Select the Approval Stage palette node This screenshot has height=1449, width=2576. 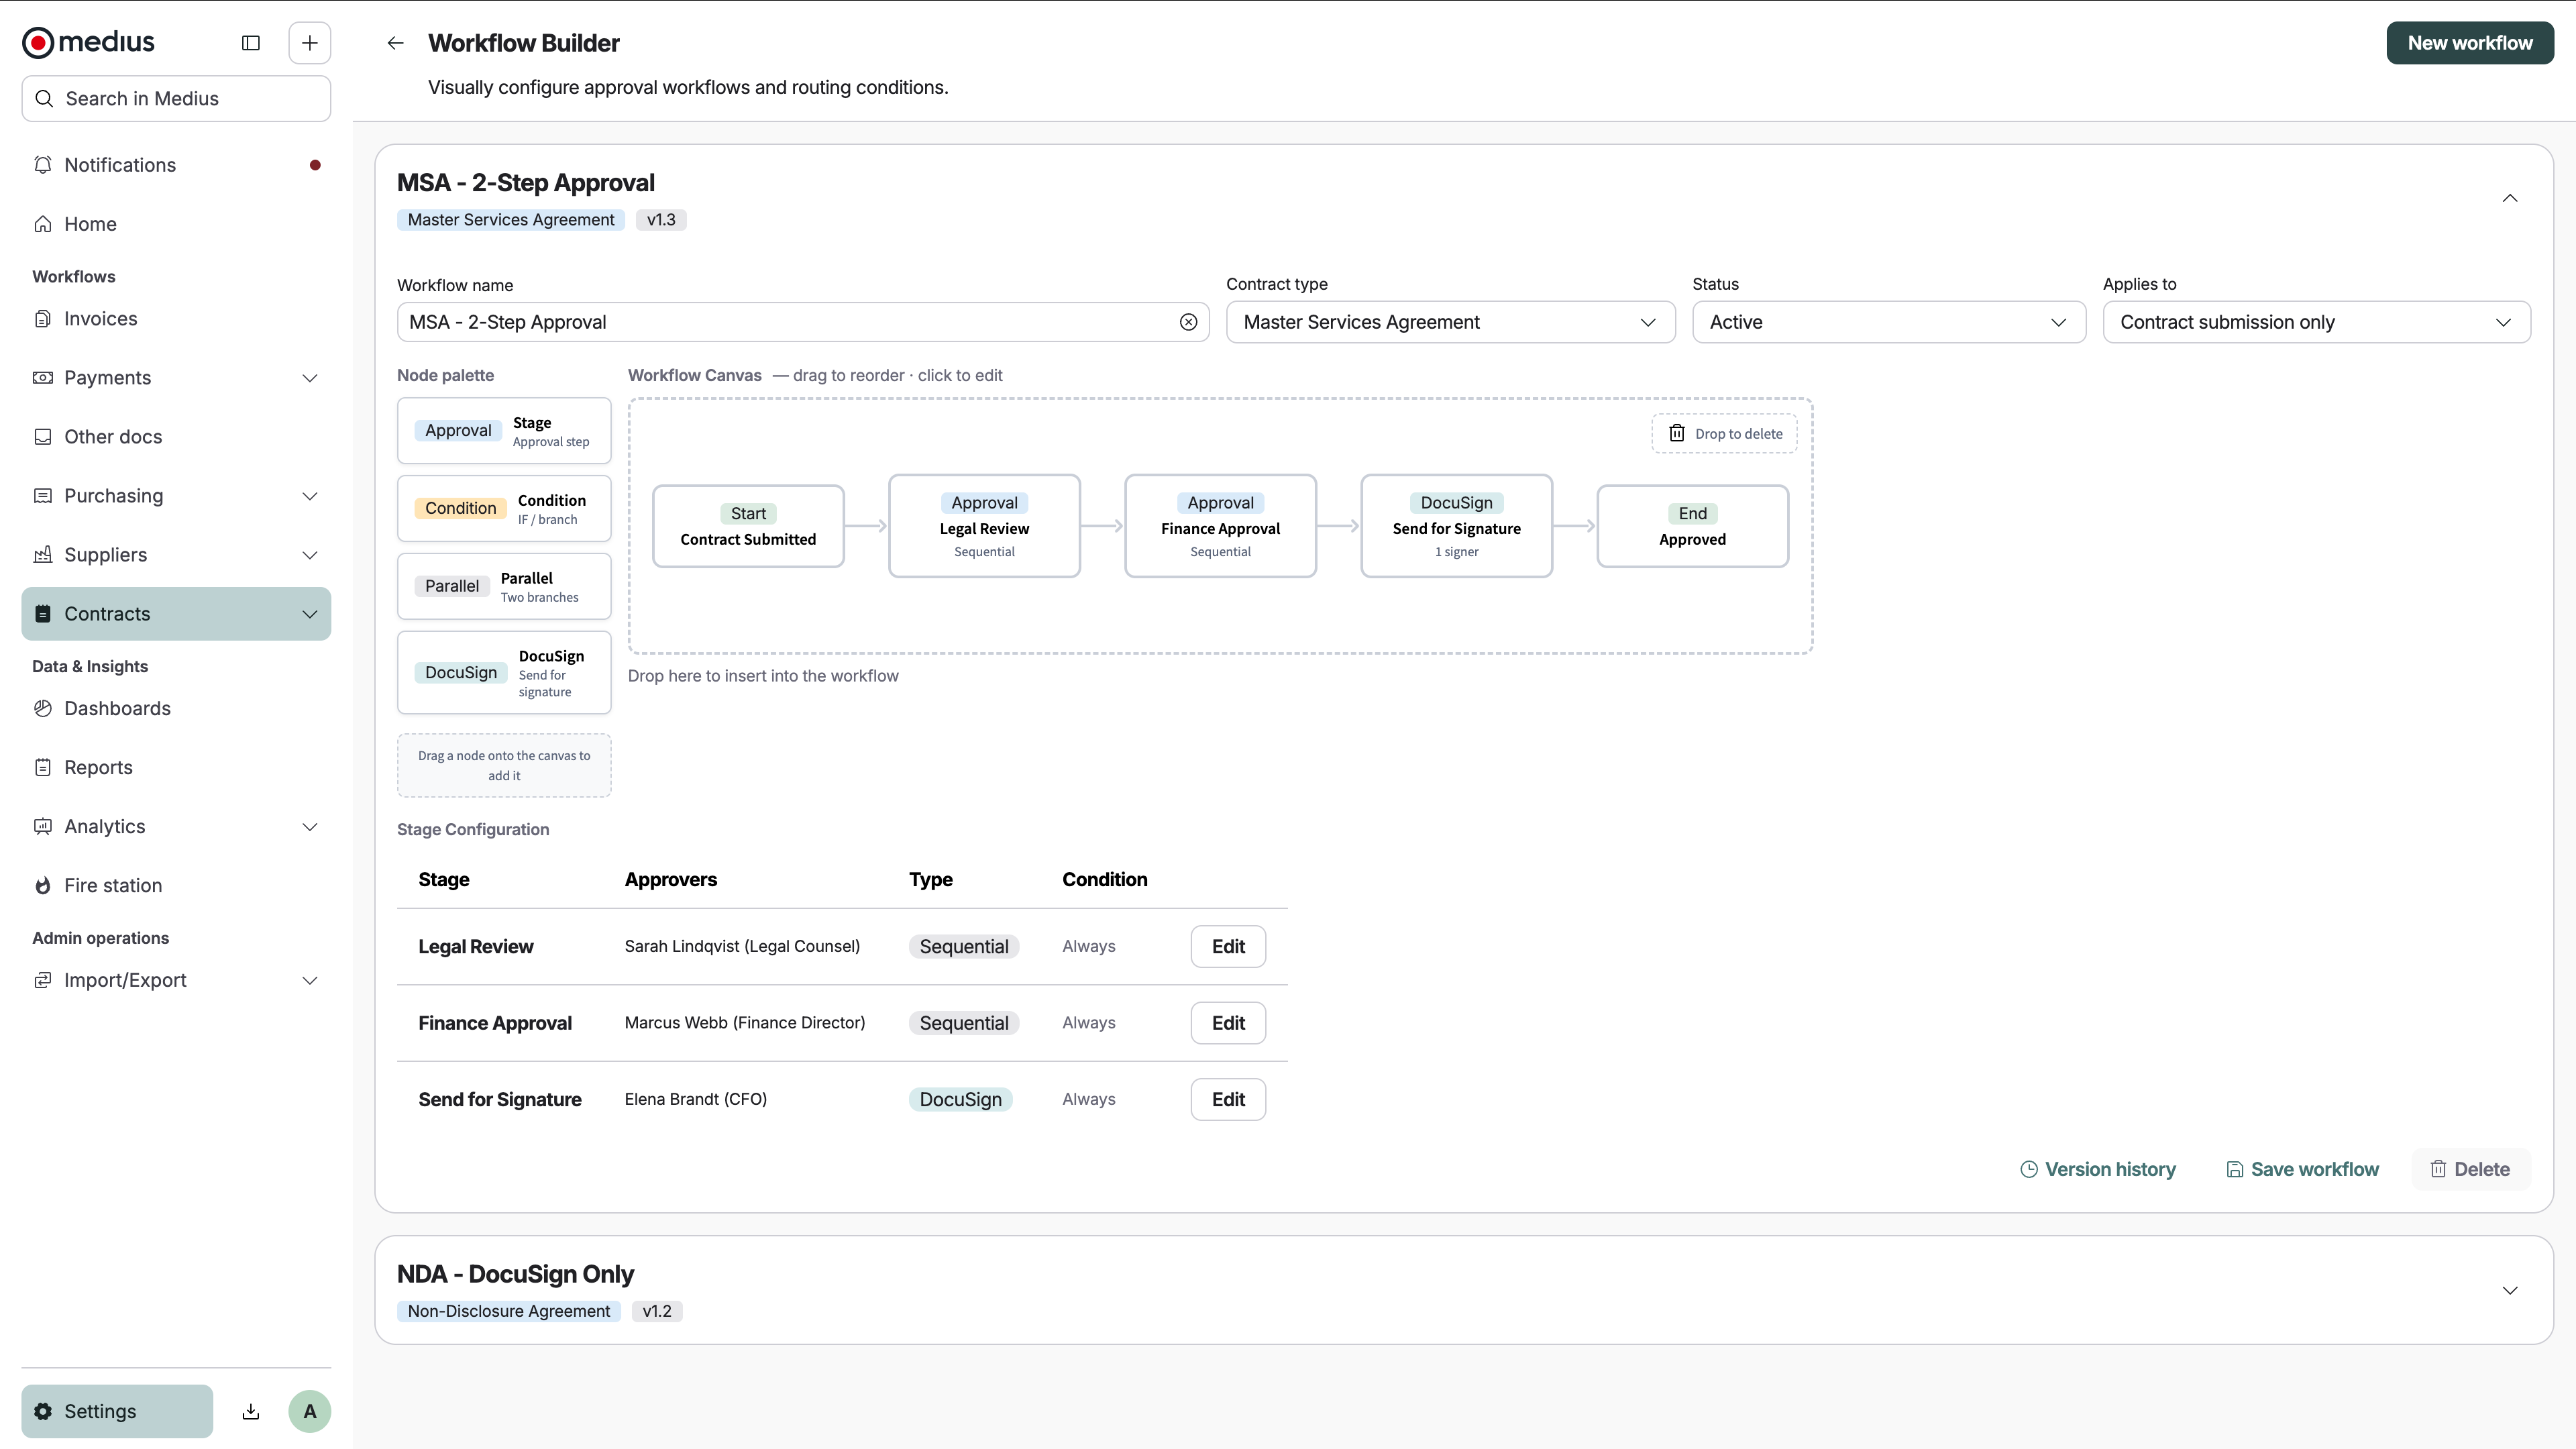[x=504, y=431]
